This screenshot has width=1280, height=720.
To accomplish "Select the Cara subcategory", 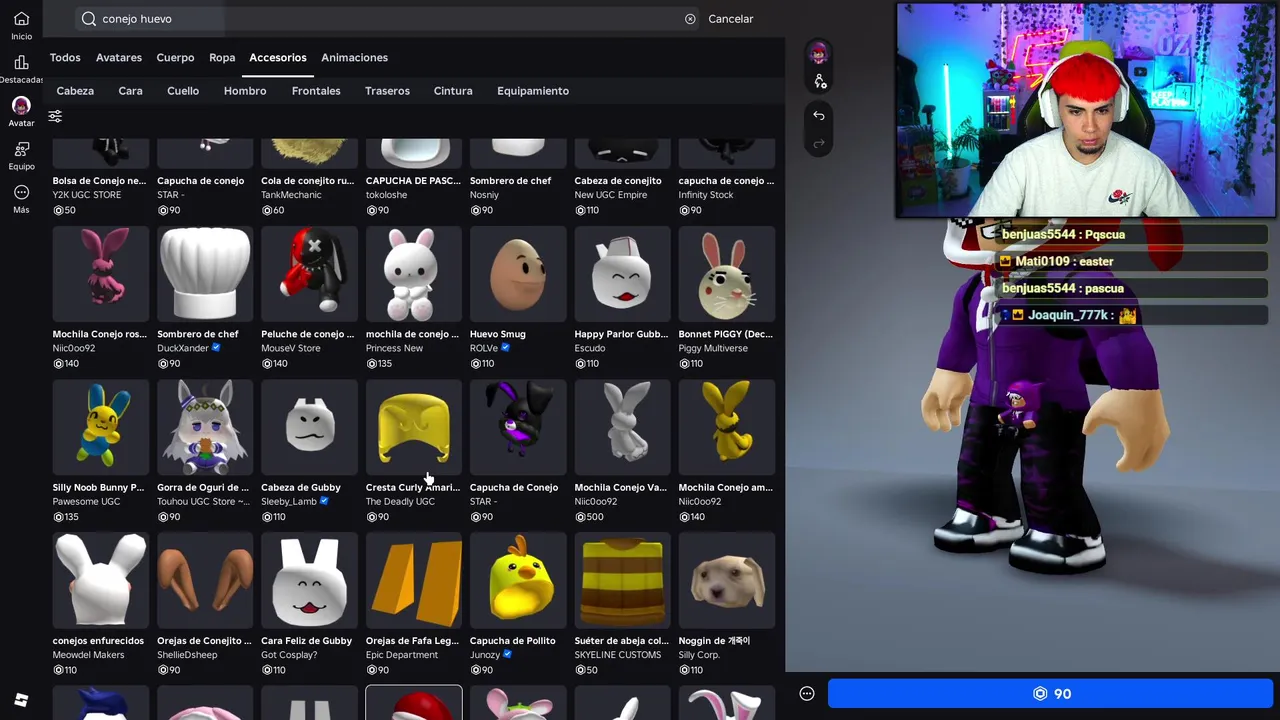I will (x=130, y=91).
